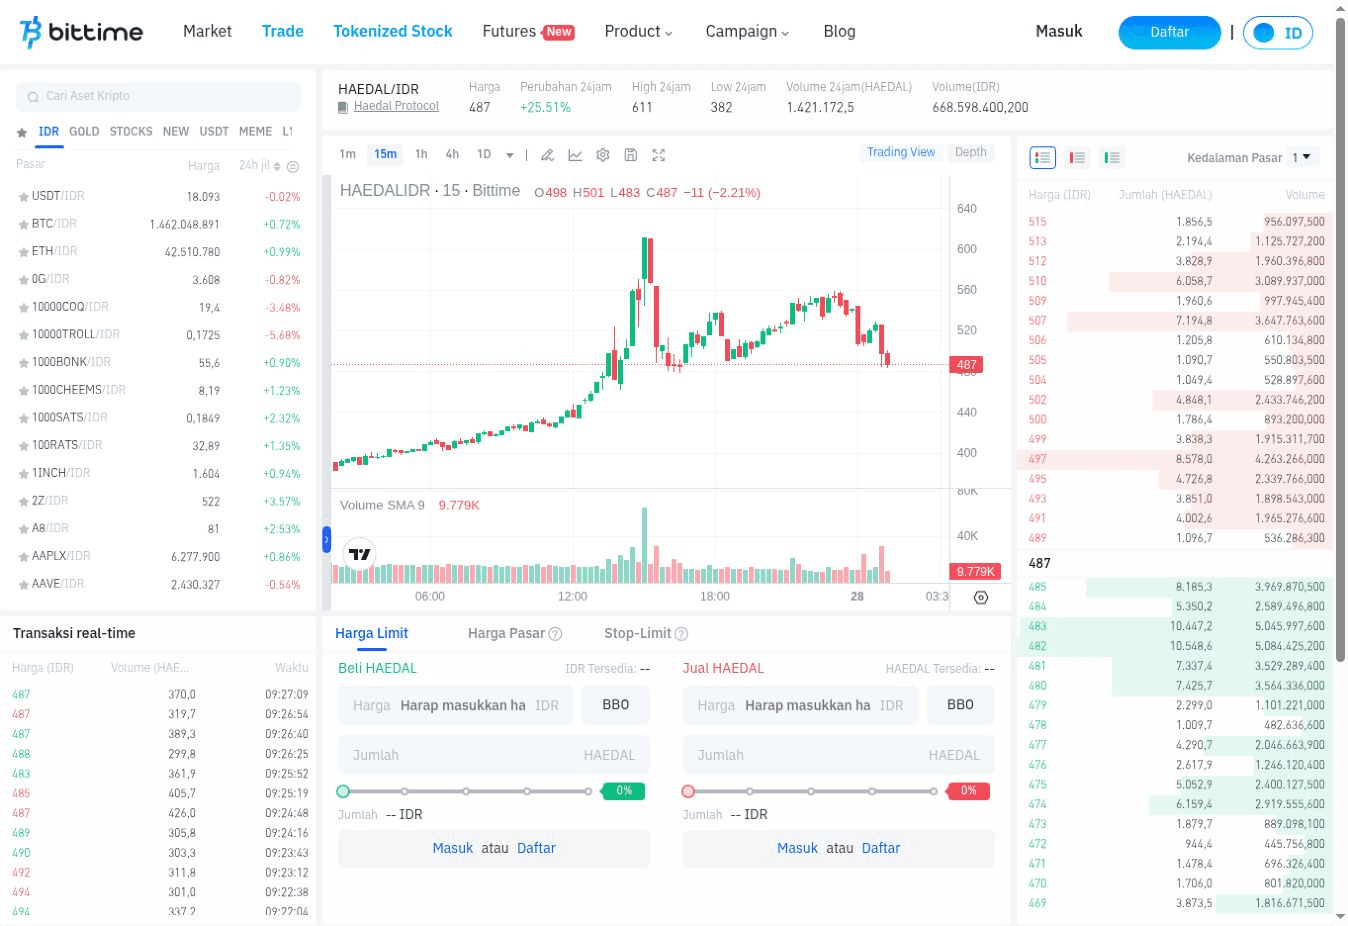This screenshot has height=926, width=1348.
Task: Save chart layout floppy icon
Action: 630,155
